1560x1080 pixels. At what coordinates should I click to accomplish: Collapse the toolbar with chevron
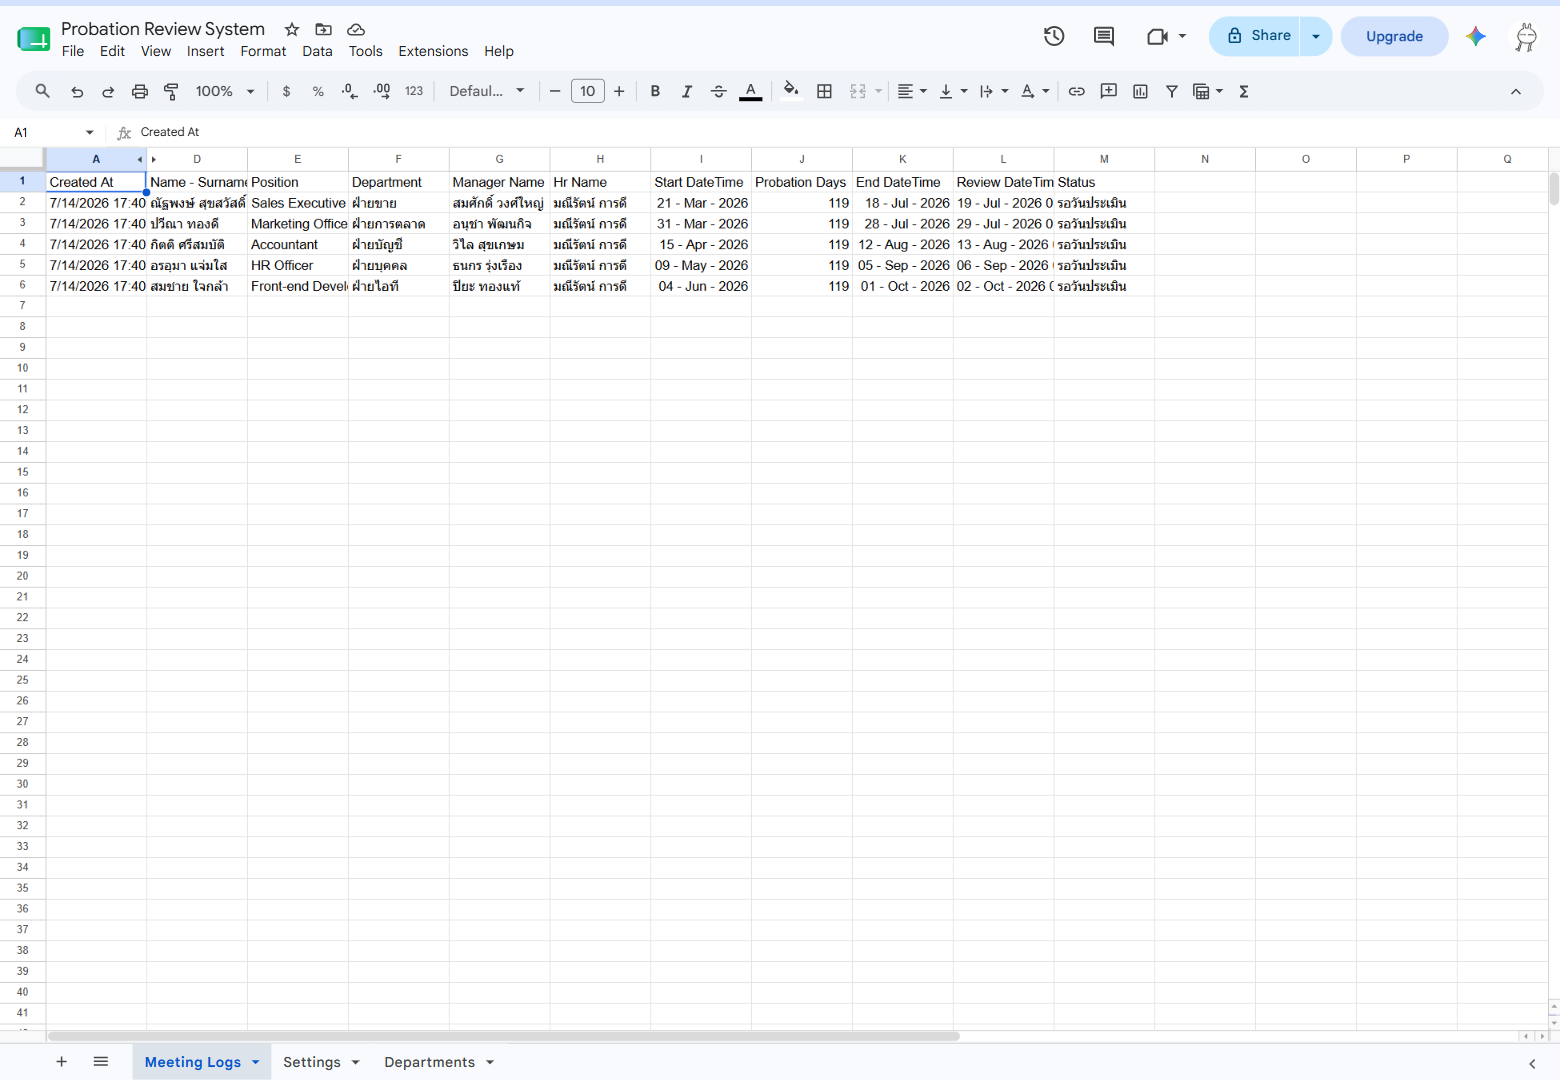coord(1516,91)
